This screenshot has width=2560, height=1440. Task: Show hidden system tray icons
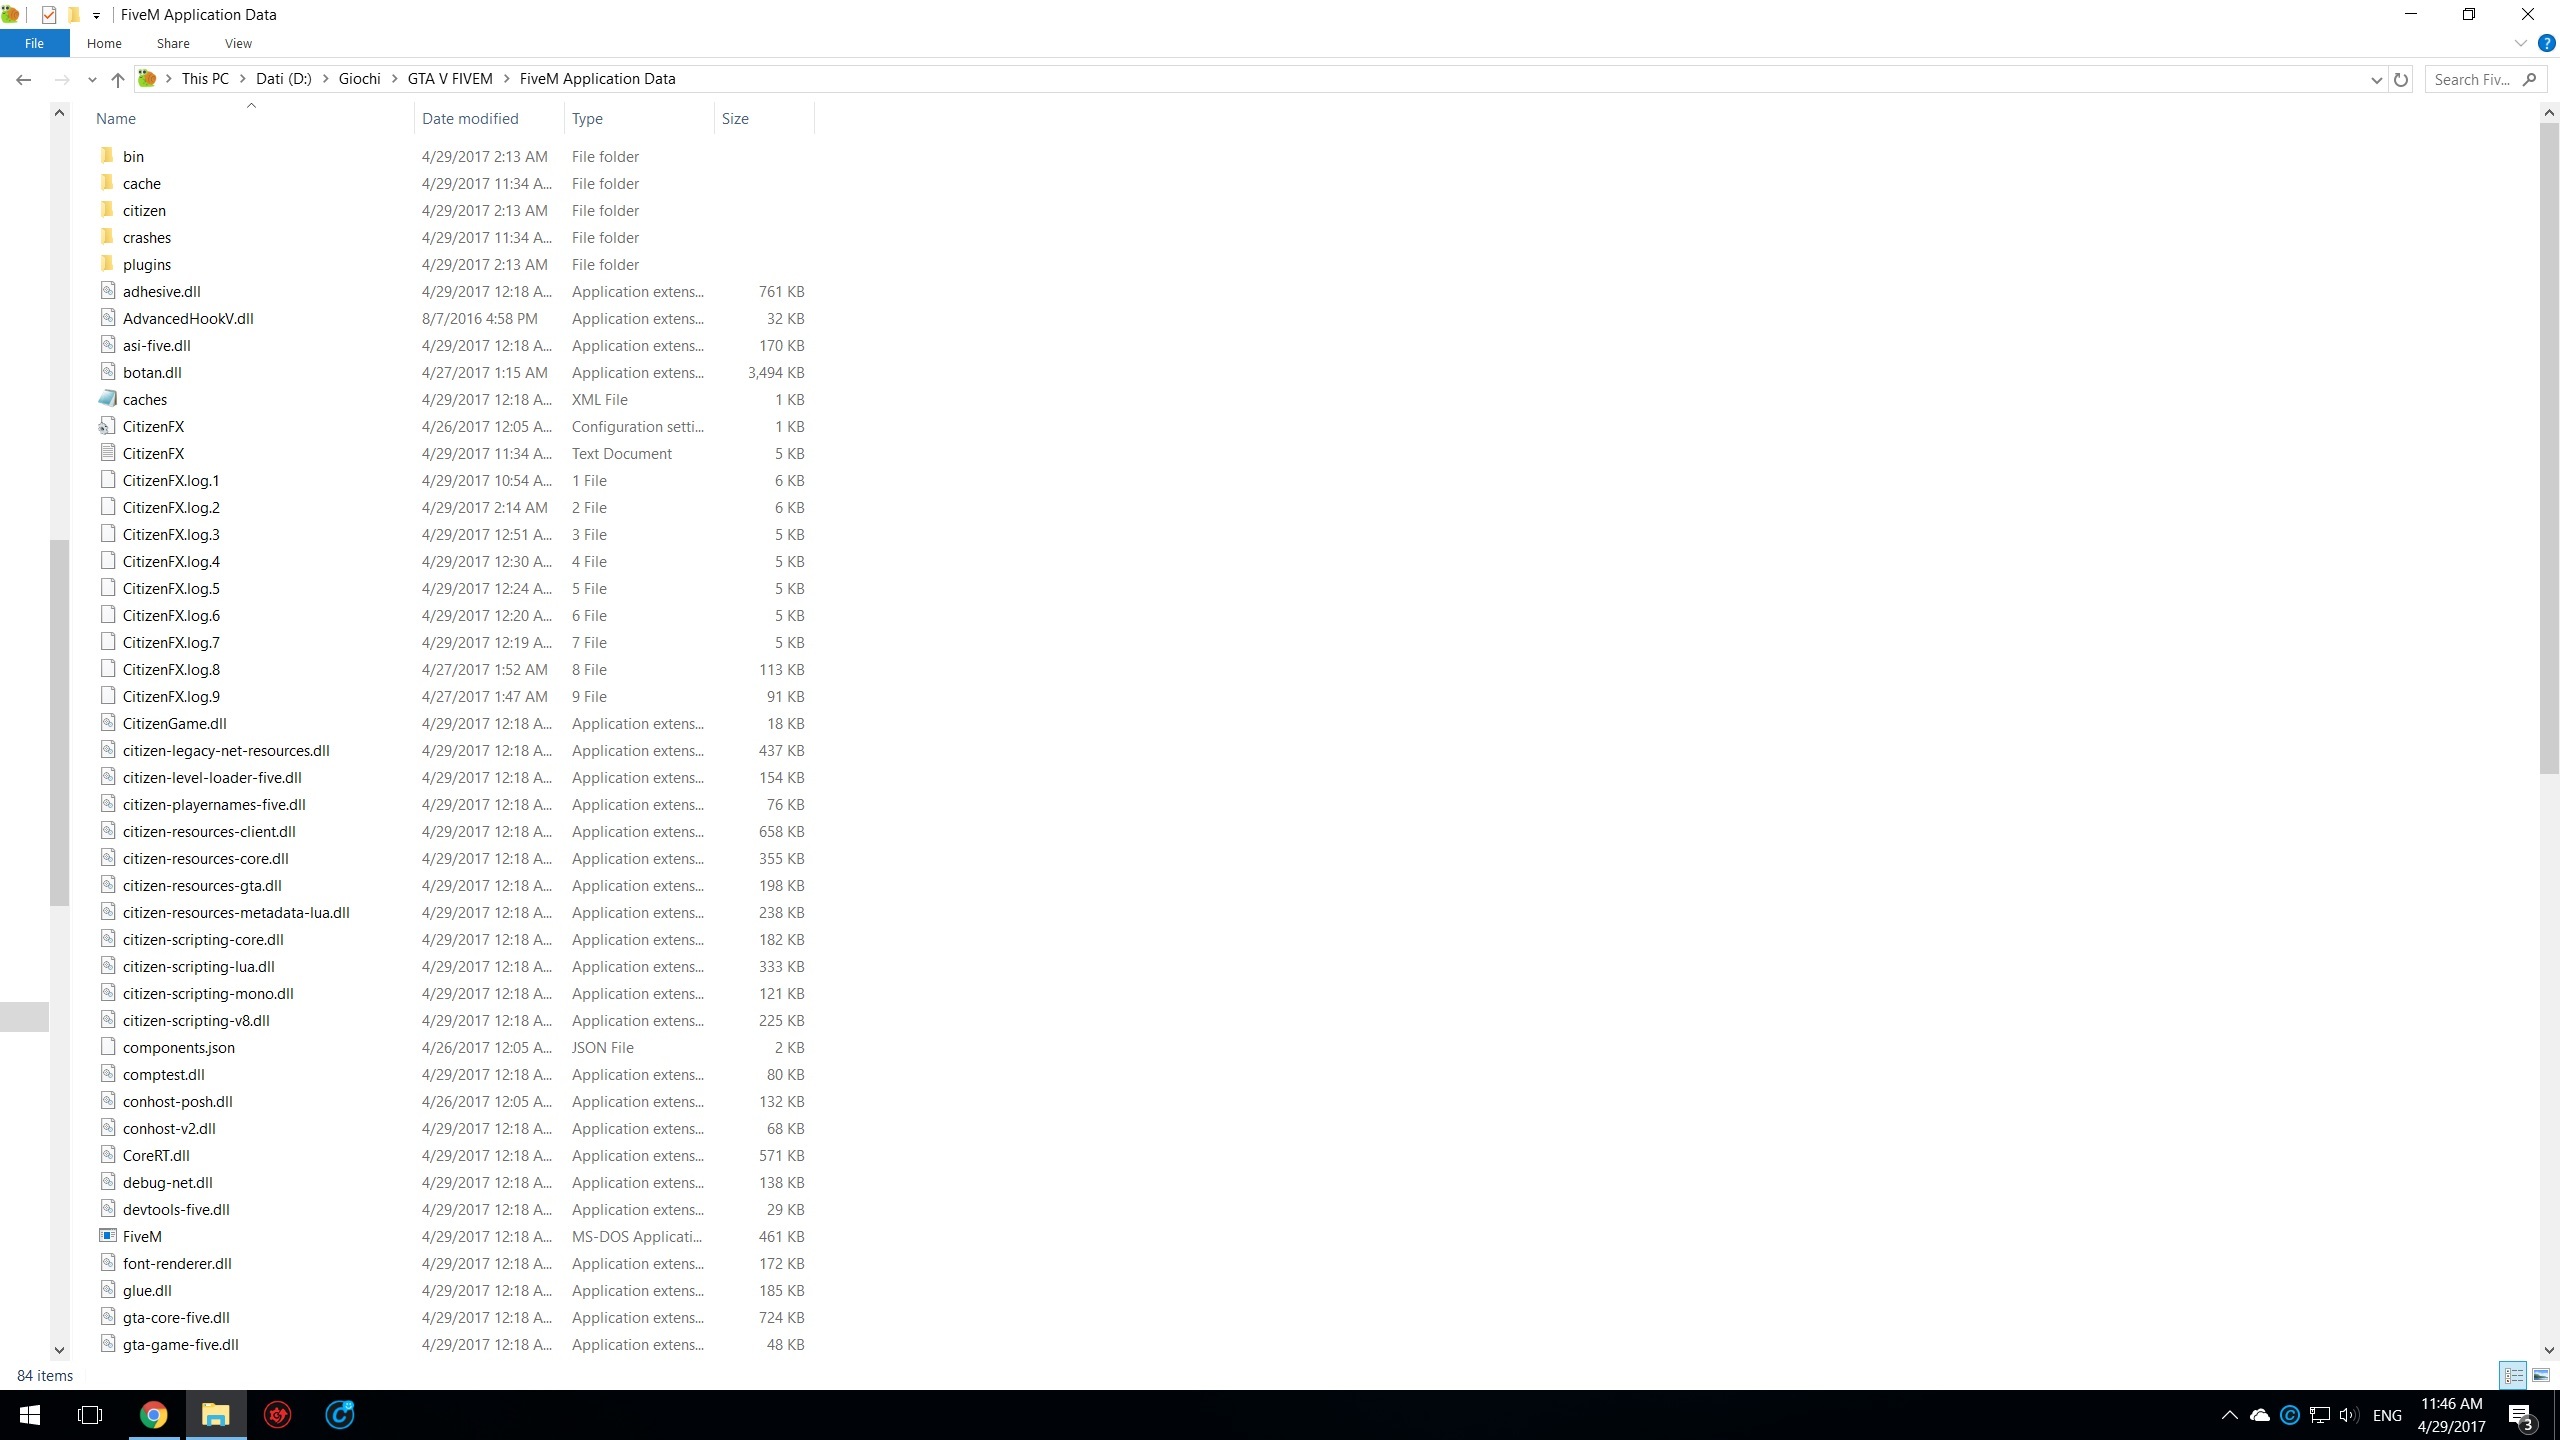(2229, 1415)
